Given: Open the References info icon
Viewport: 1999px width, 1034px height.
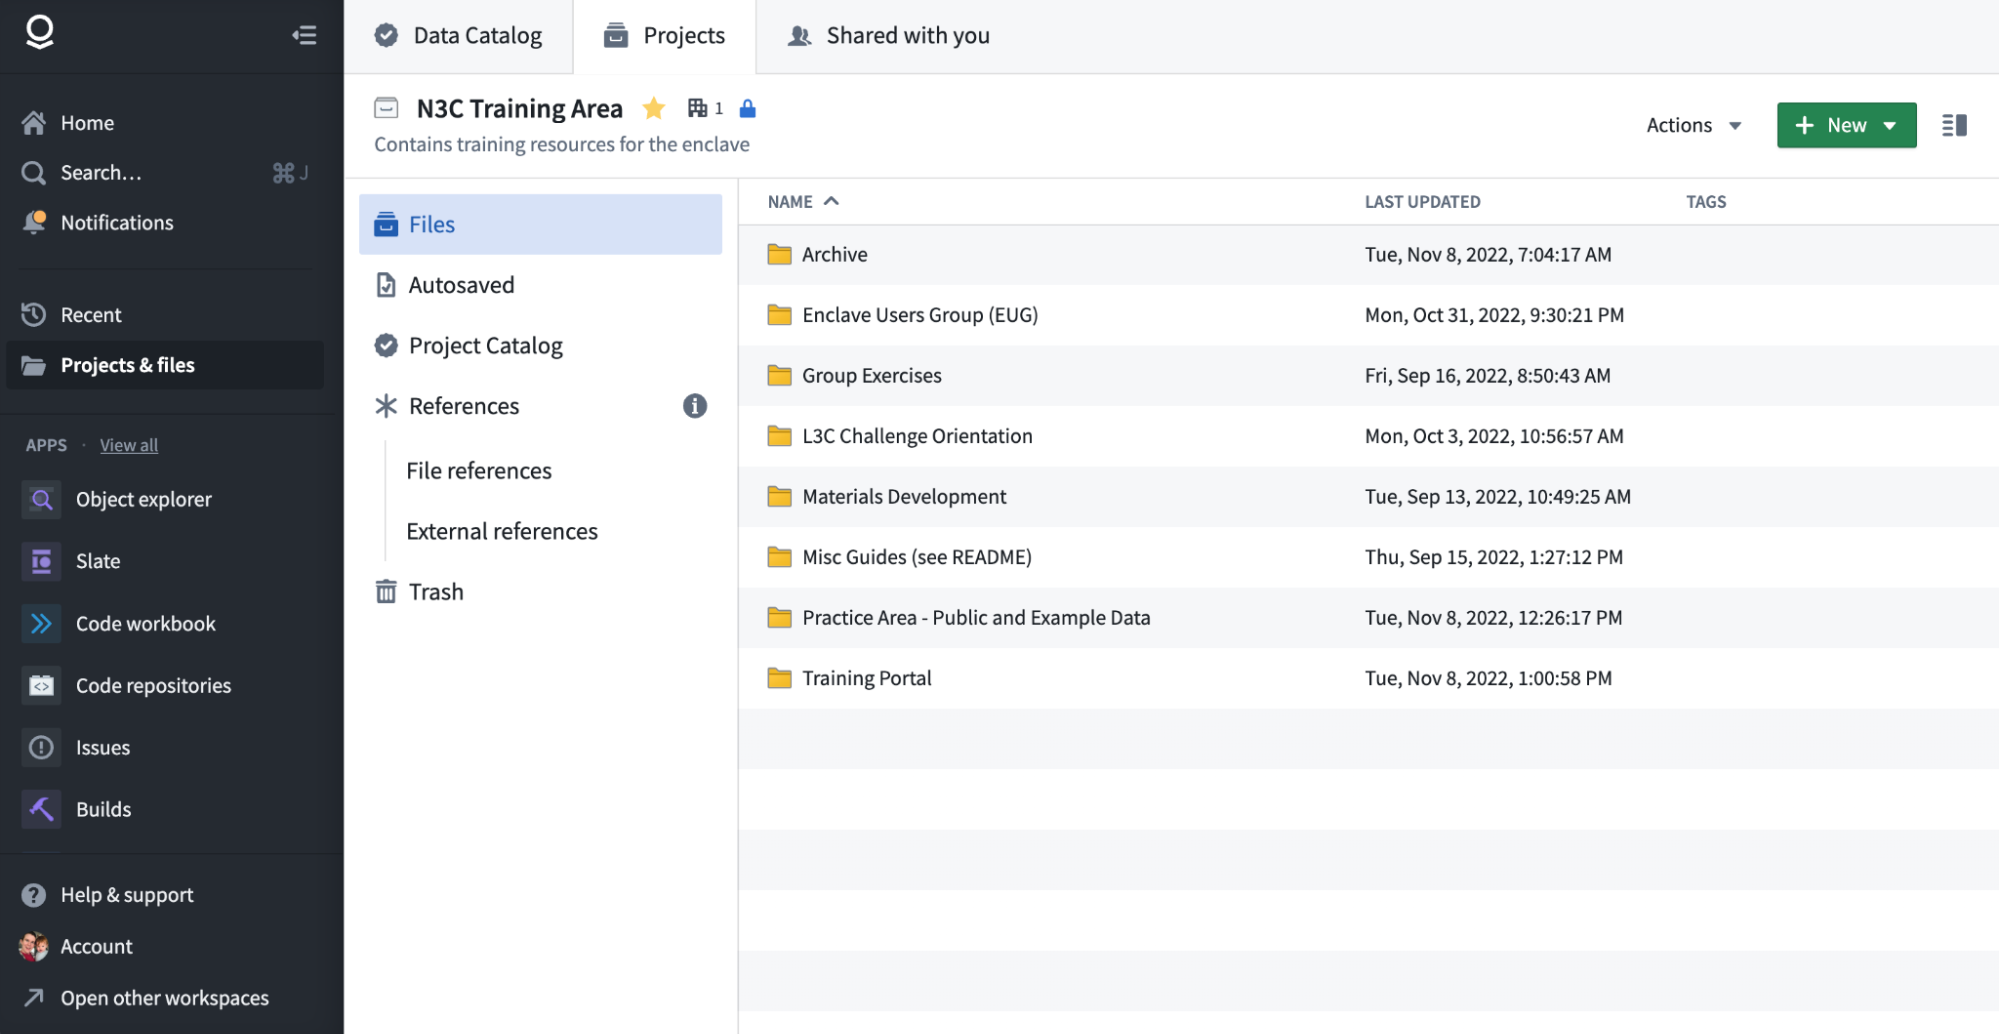Looking at the screenshot, I should pos(694,406).
